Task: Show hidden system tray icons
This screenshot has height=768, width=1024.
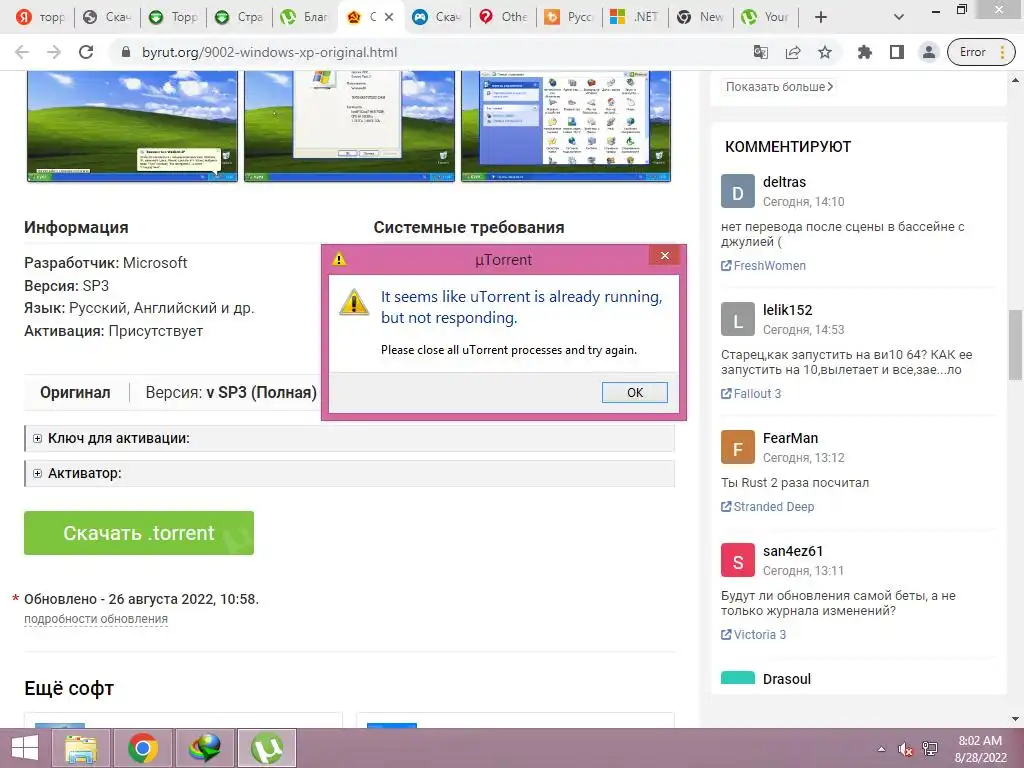Action: (882, 749)
